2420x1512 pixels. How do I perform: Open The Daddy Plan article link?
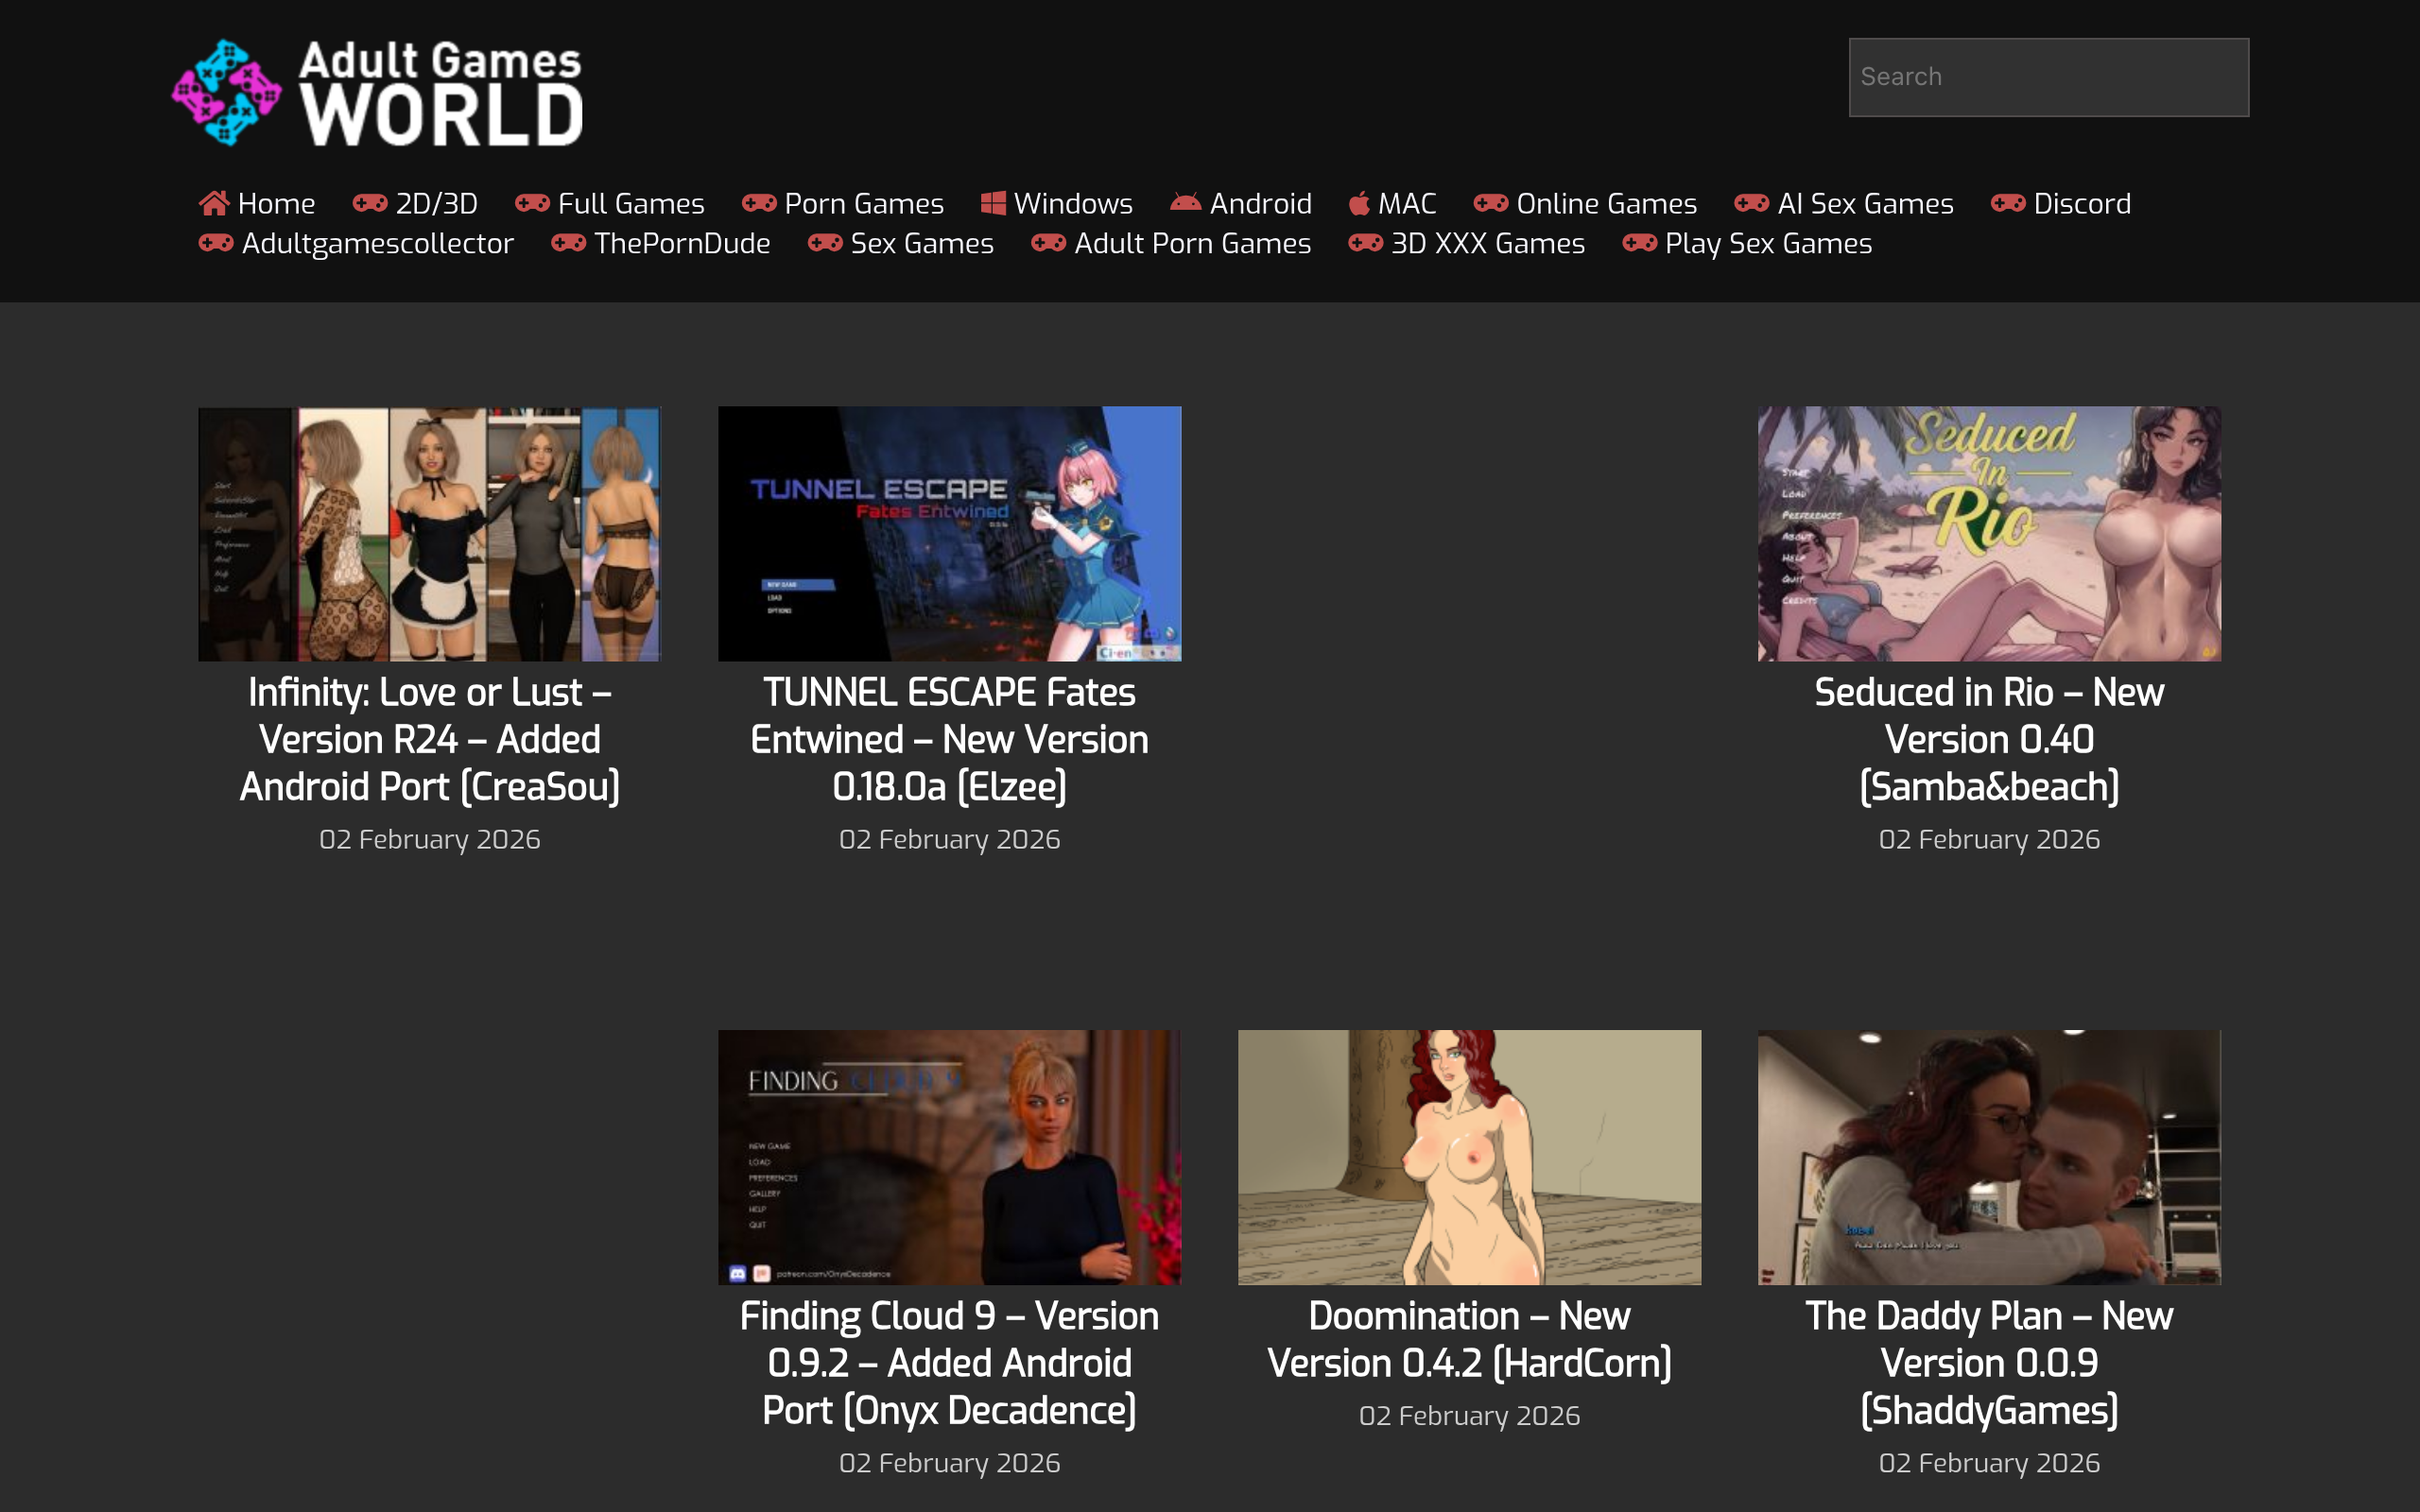pyautogui.click(x=1989, y=1362)
